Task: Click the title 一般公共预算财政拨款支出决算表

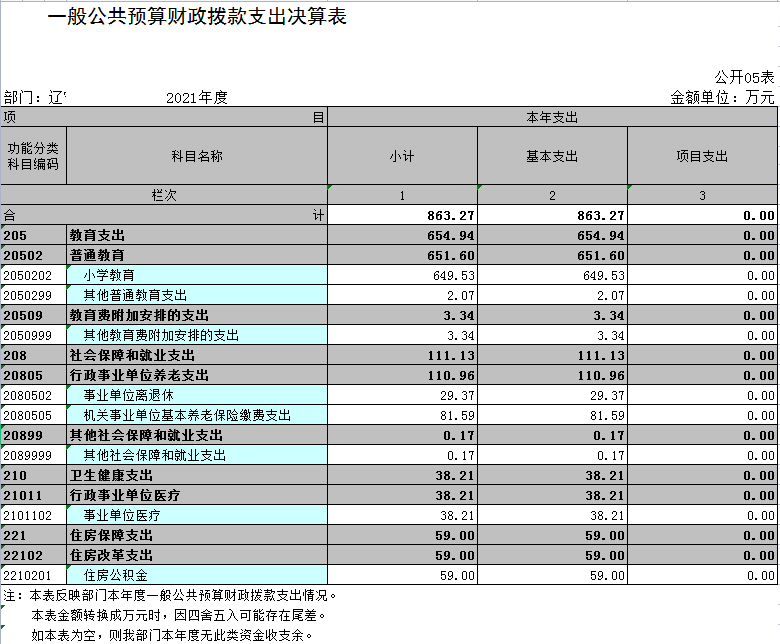Action: point(197,17)
